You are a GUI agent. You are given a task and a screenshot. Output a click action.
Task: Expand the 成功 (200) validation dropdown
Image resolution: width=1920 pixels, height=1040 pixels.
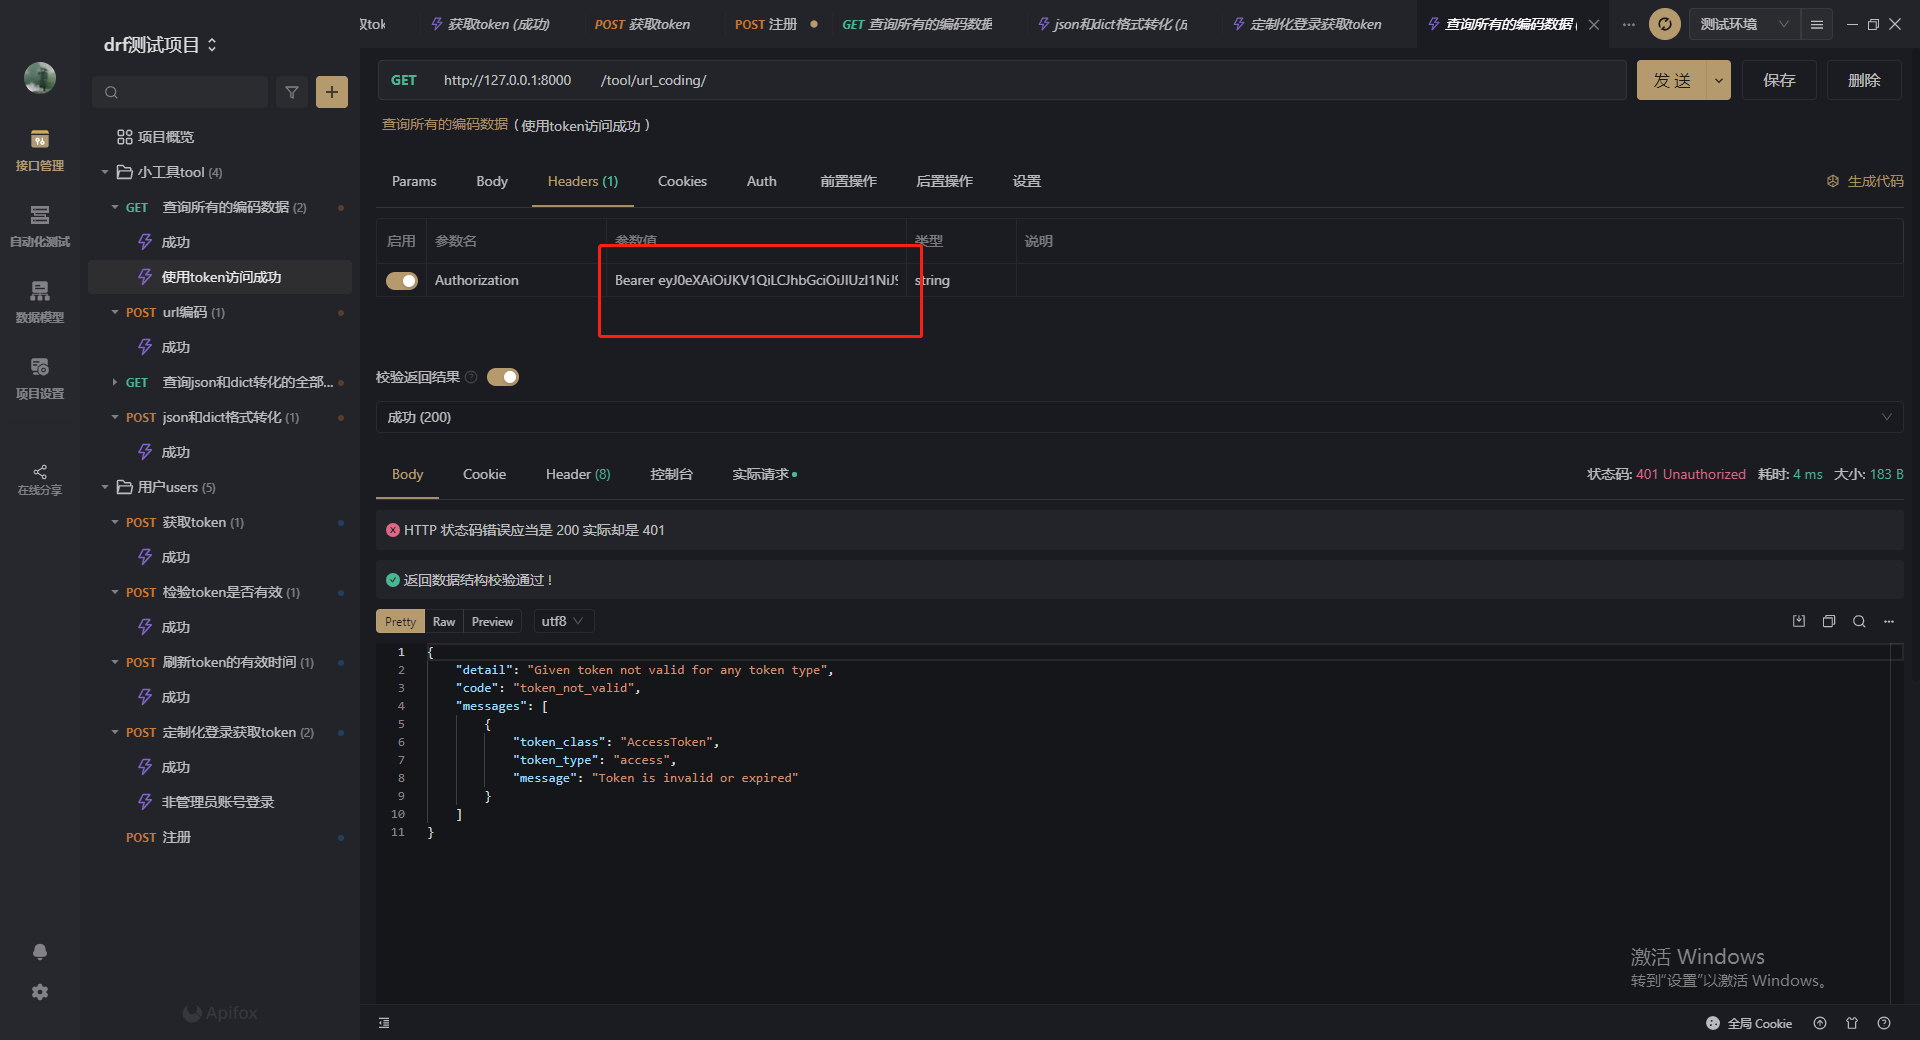coord(1886,417)
